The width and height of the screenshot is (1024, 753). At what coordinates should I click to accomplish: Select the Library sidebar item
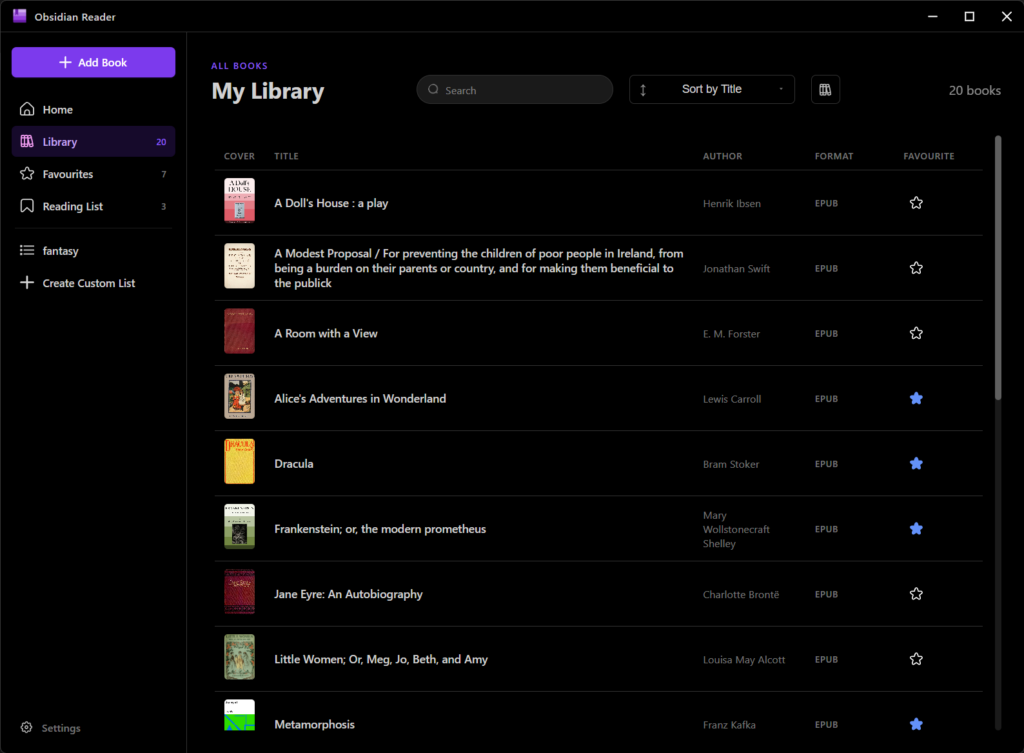93,142
